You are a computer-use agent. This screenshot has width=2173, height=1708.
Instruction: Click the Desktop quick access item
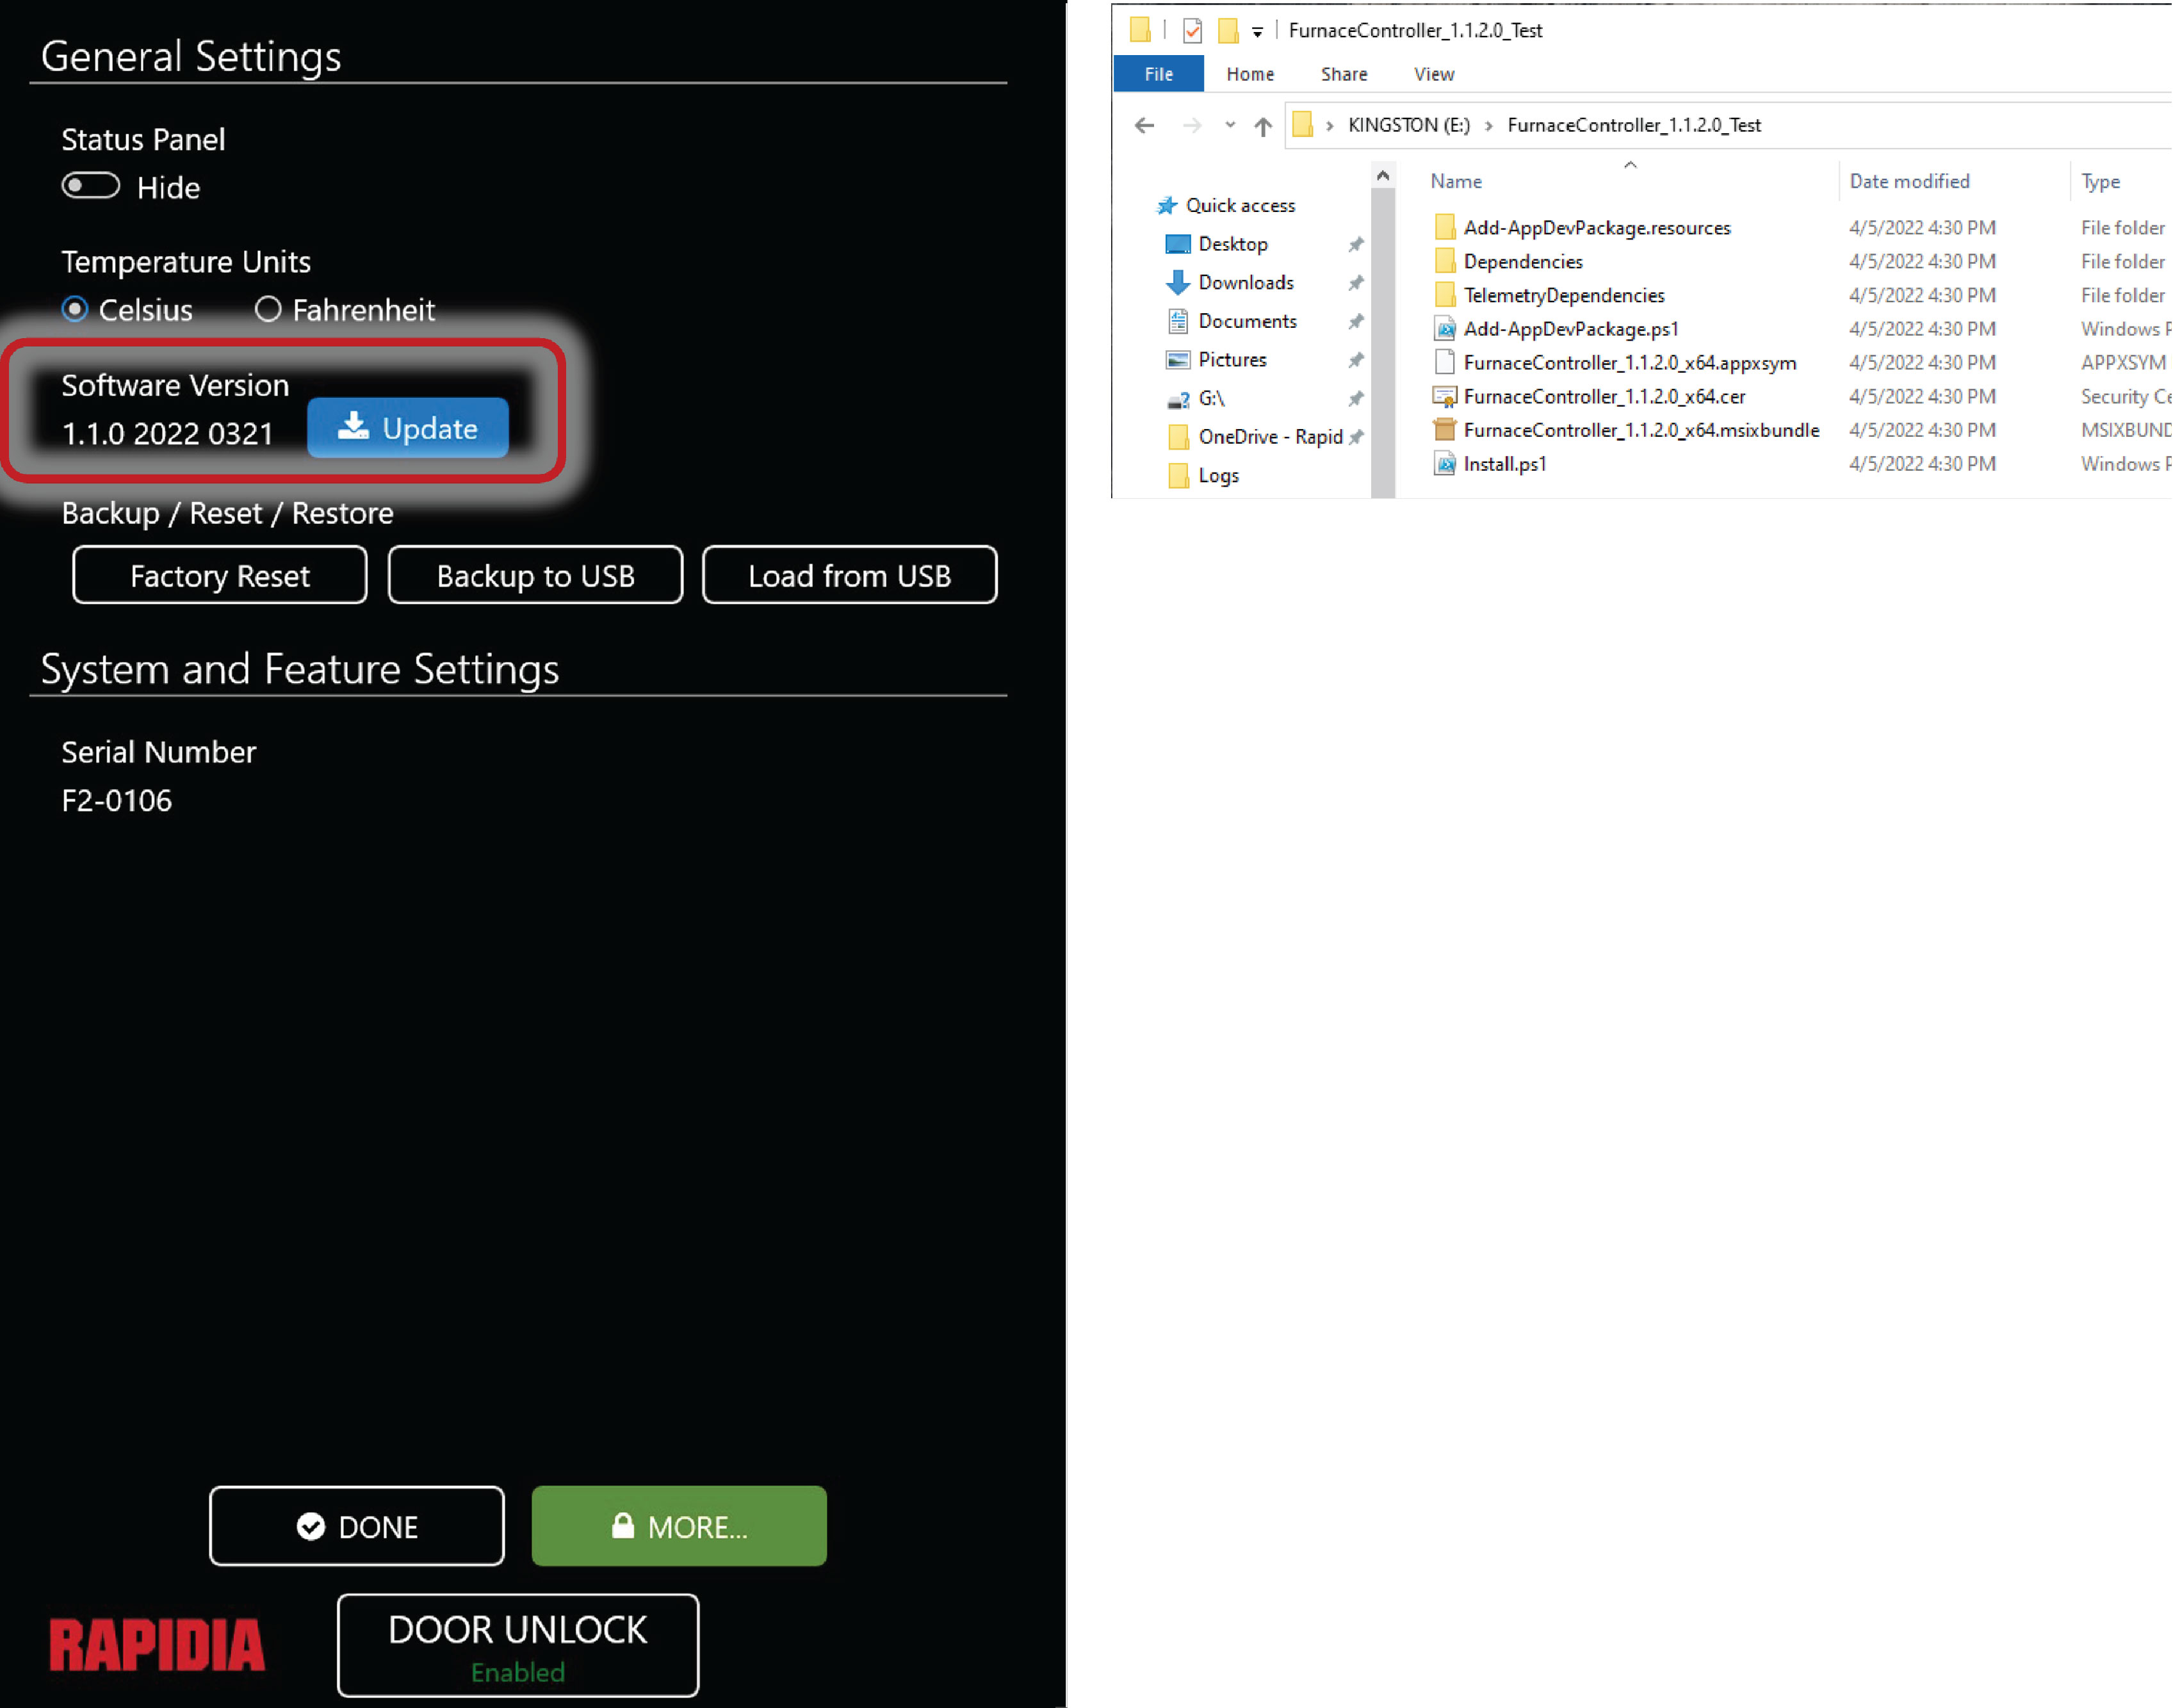pyautogui.click(x=1232, y=244)
